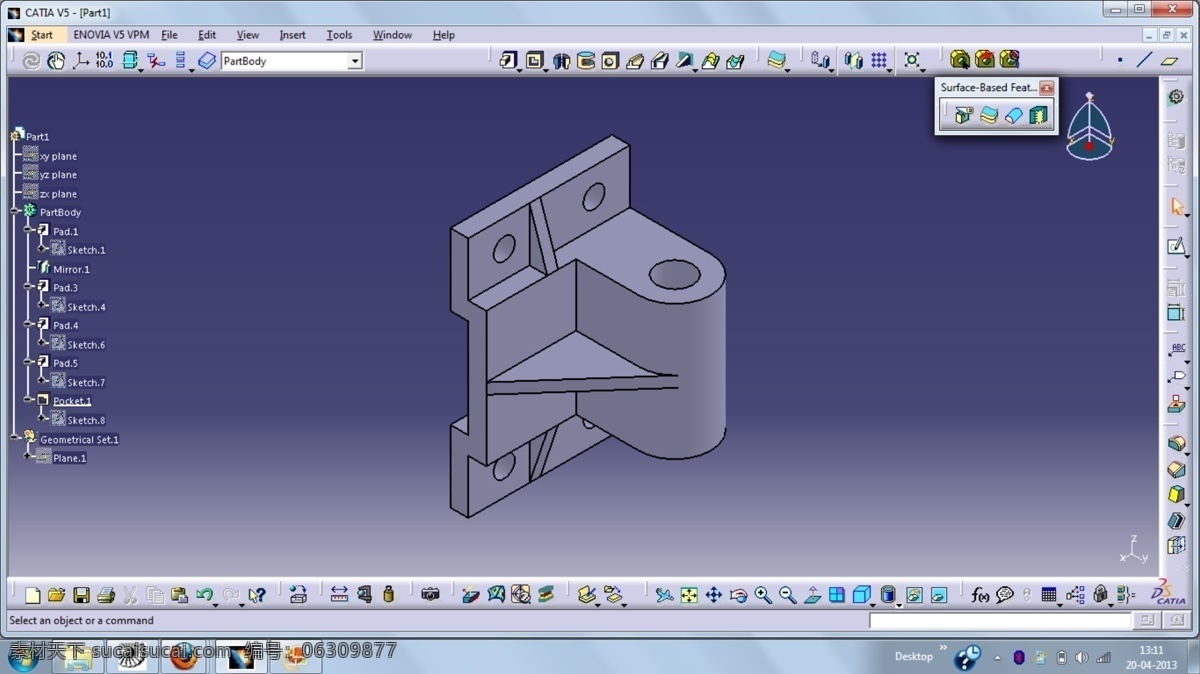Image resolution: width=1200 pixels, height=674 pixels.
Task: Click the Zoom In icon
Action: [763, 595]
